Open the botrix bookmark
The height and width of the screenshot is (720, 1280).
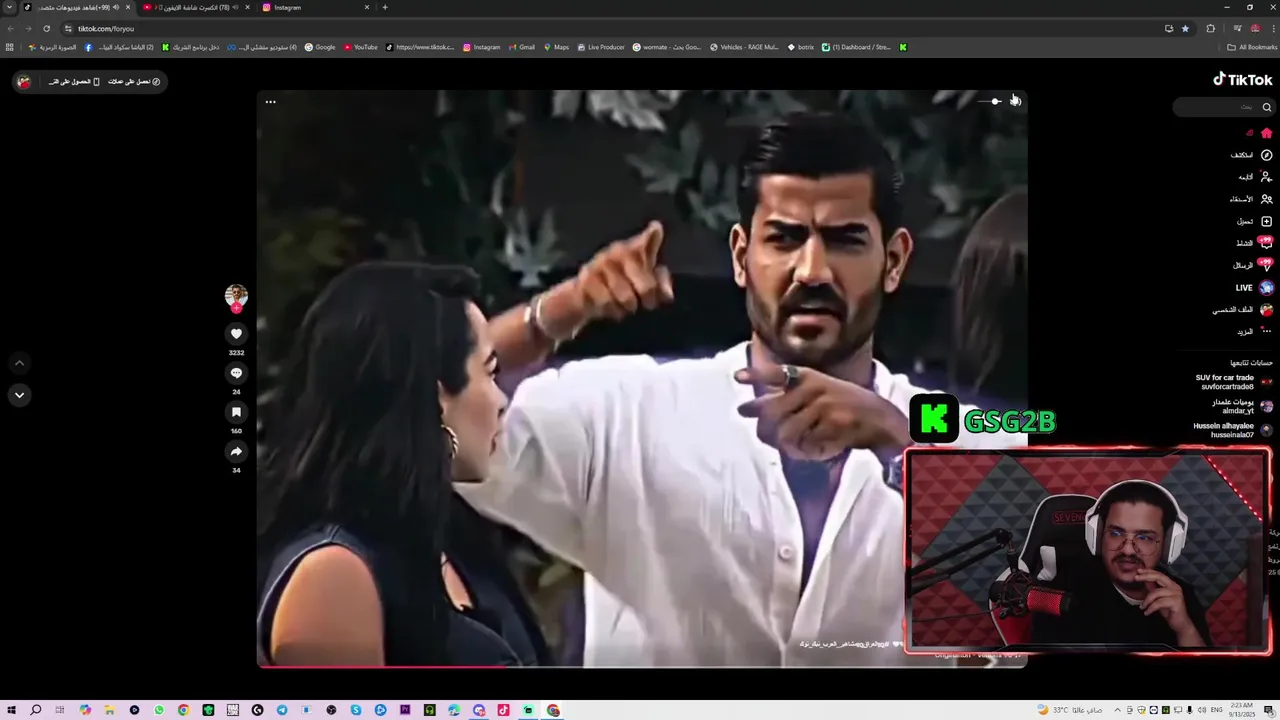click(800, 47)
